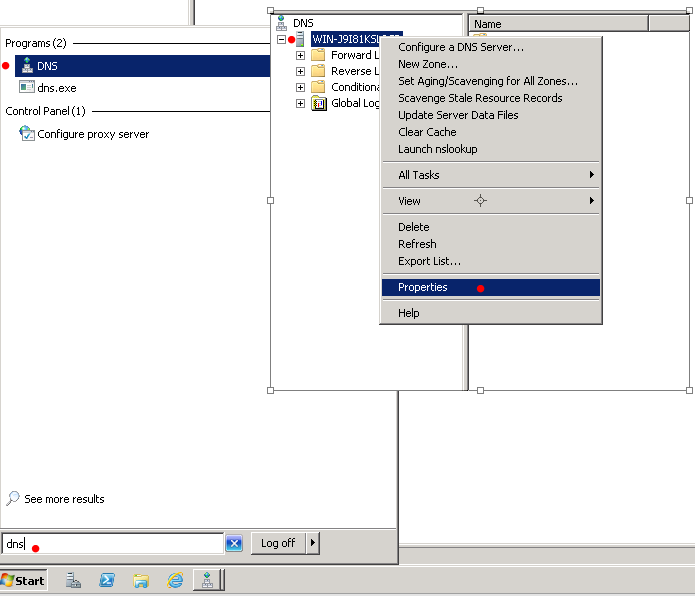The height and width of the screenshot is (597, 695).
Task: Choose Update Server Data Files
Action: pos(491,115)
